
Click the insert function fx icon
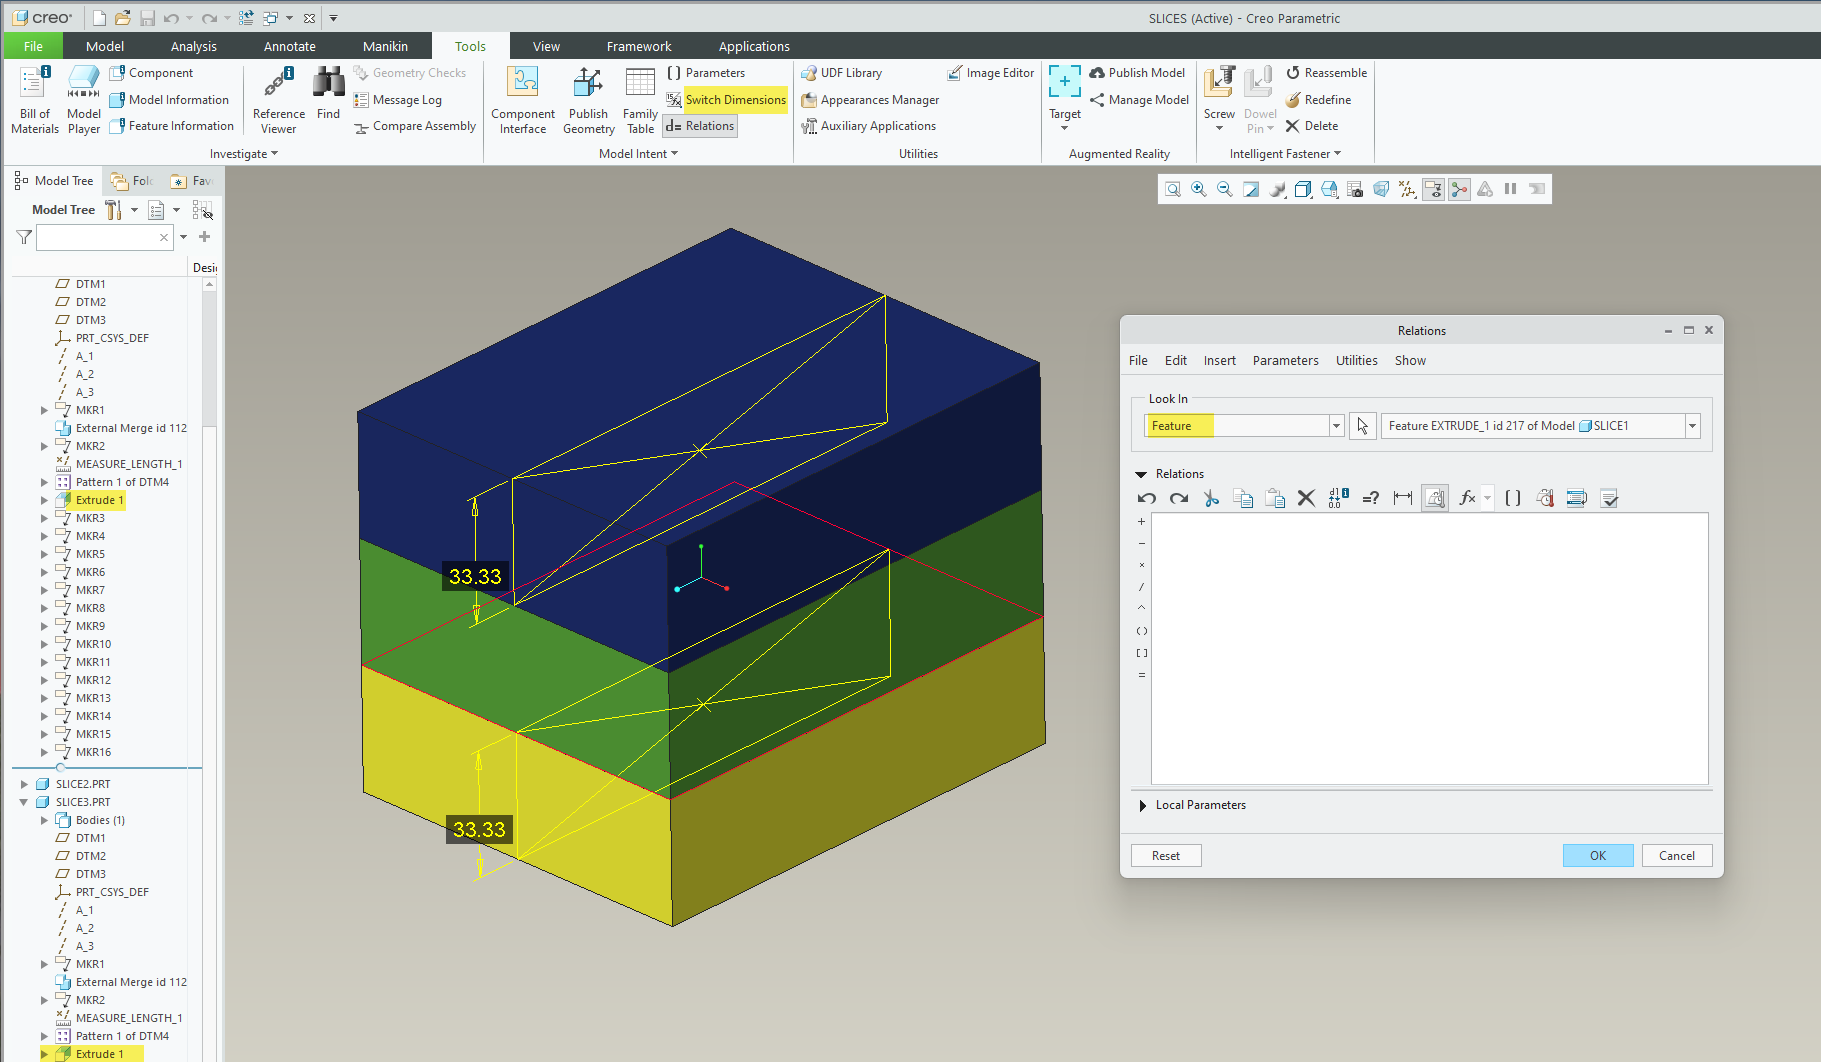click(1467, 497)
